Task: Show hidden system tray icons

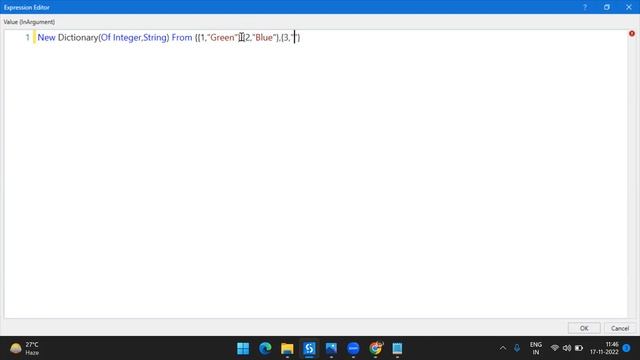Action: click(x=503, y=348)
